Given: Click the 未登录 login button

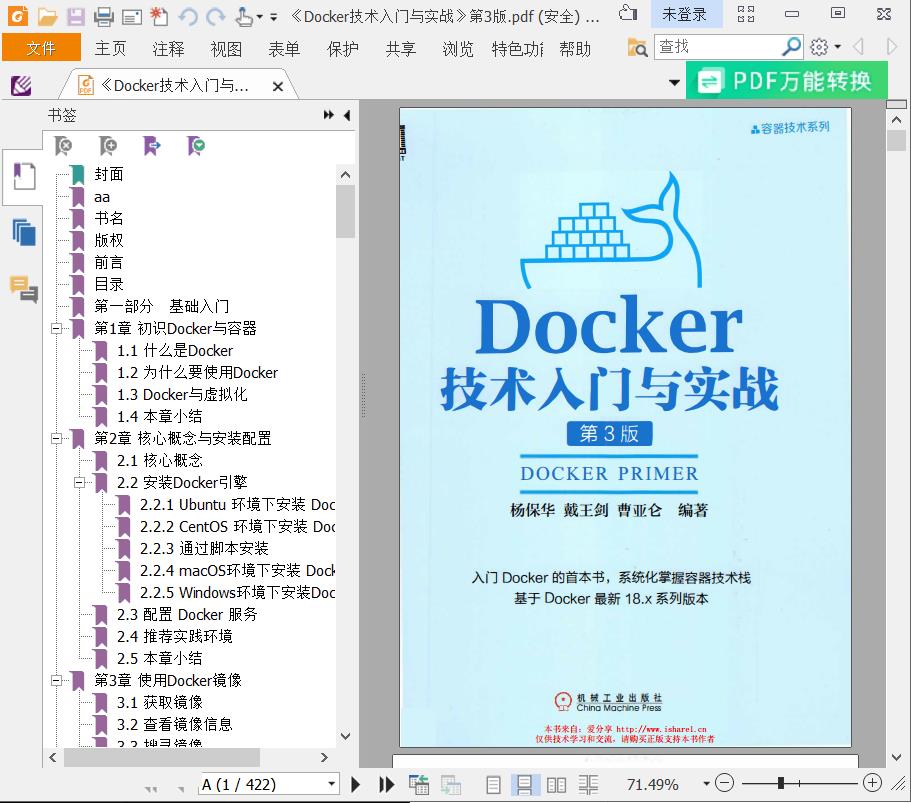Looking at the screenshot, I should point(684,15).
